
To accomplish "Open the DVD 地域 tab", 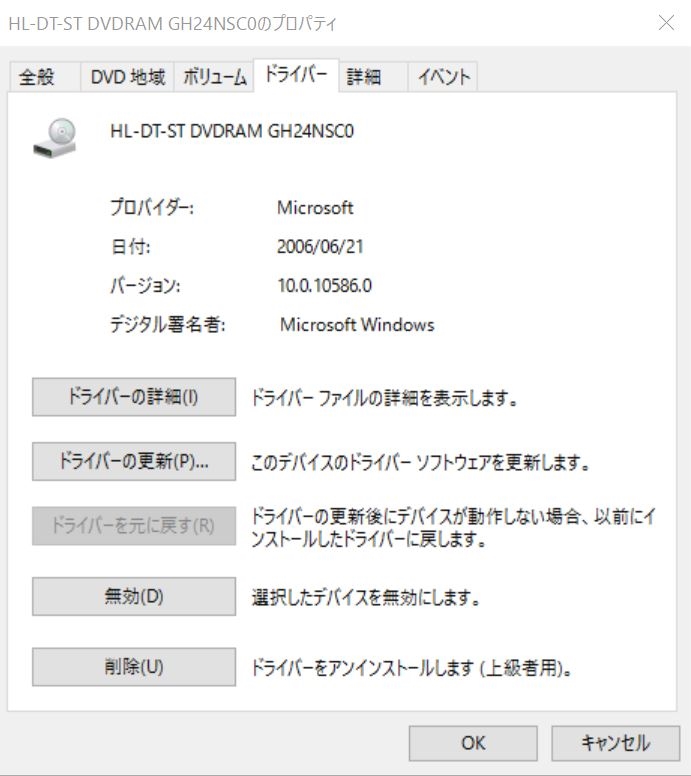I will click(128, 77).
